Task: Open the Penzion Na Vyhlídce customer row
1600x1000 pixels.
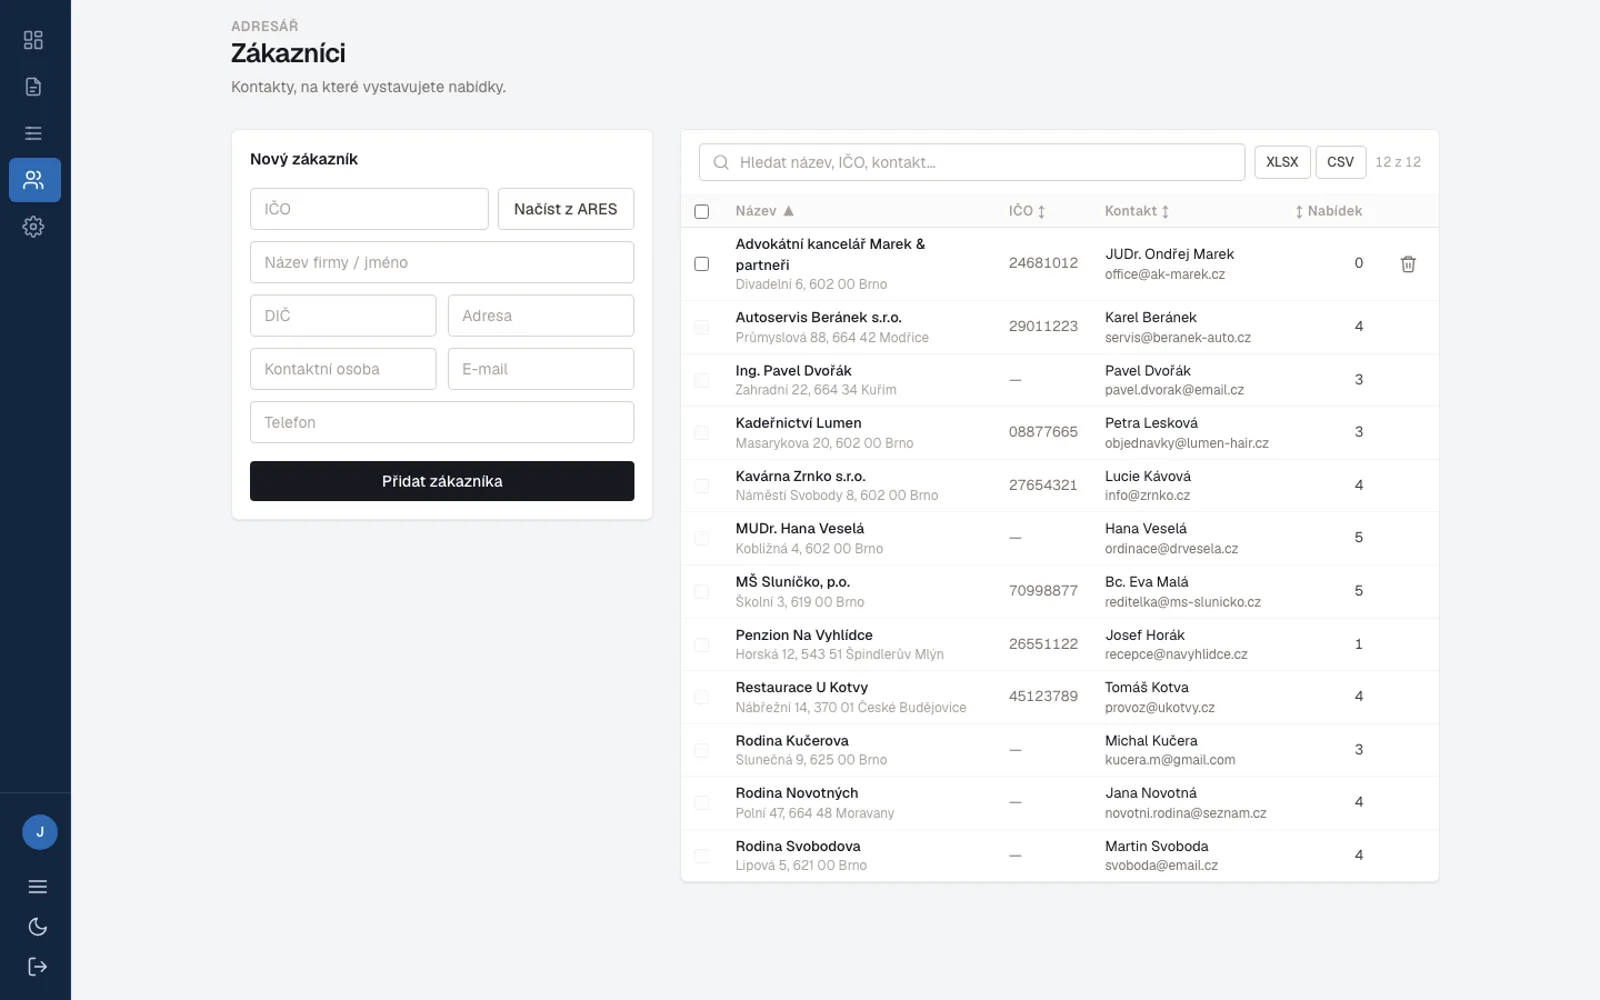Action: pyautogui.click(x=1060, y=644)
